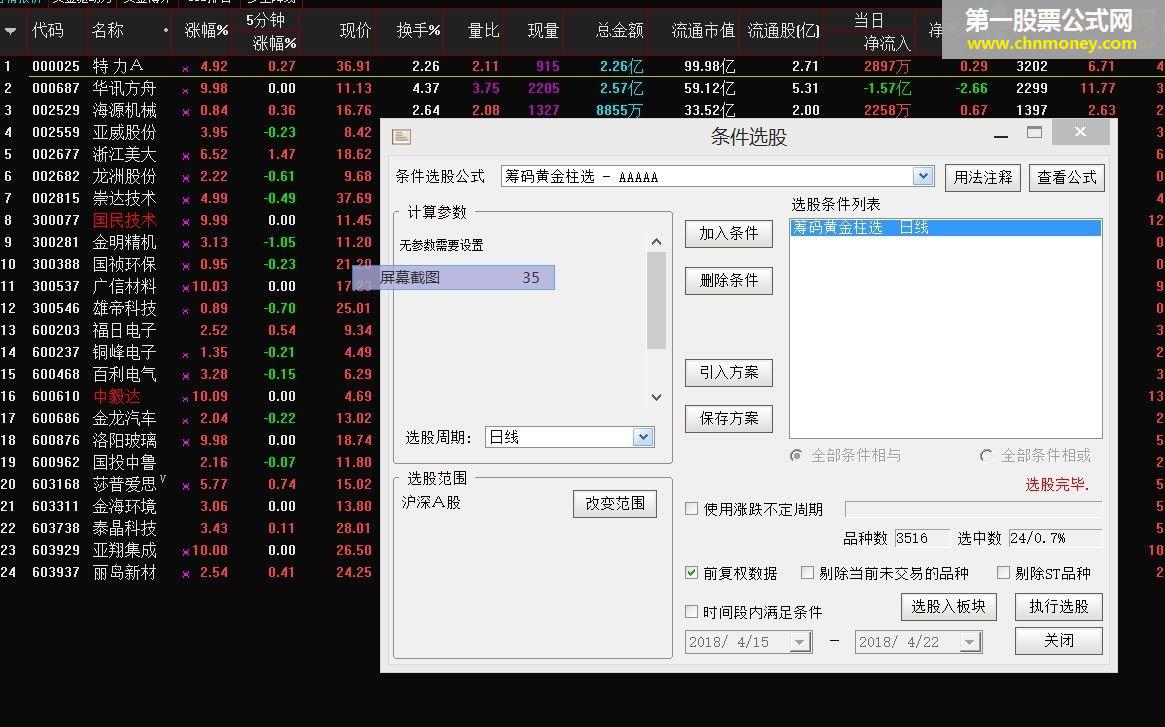Click the dialog title bar icon next to 条件选股
The width and height of the screenshot is (1165, 727).
coord(401,137)
